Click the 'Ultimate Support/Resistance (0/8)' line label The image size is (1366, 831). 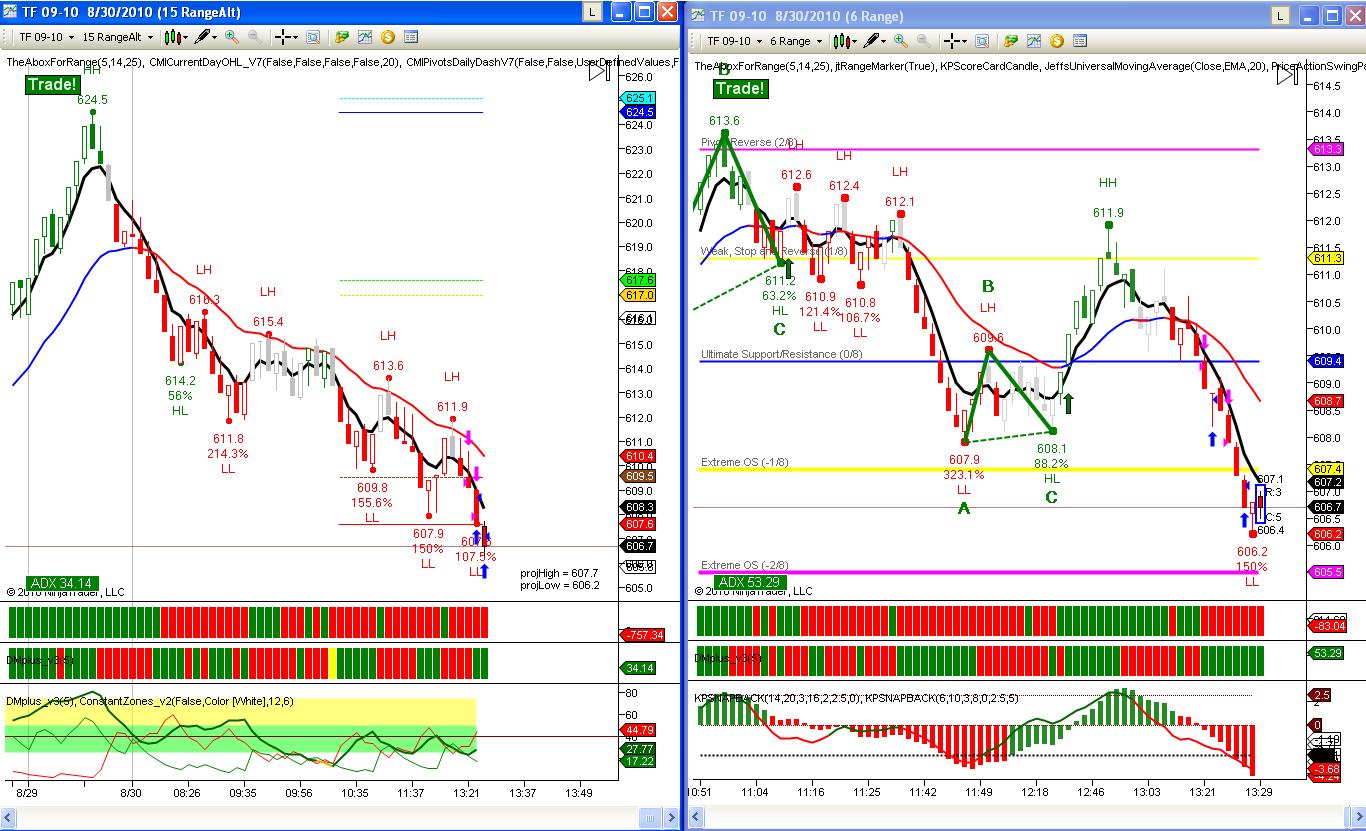pos(781,354)
